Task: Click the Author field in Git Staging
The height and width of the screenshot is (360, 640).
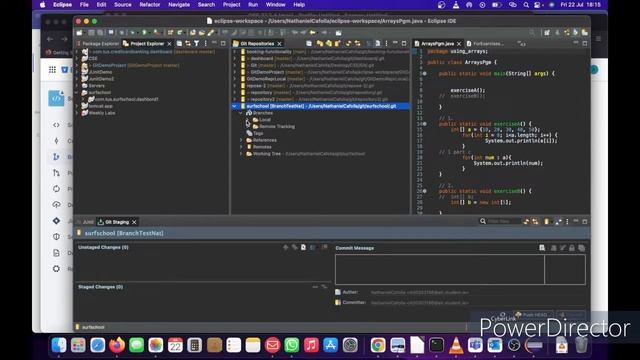Action: [x=478, y=292]
